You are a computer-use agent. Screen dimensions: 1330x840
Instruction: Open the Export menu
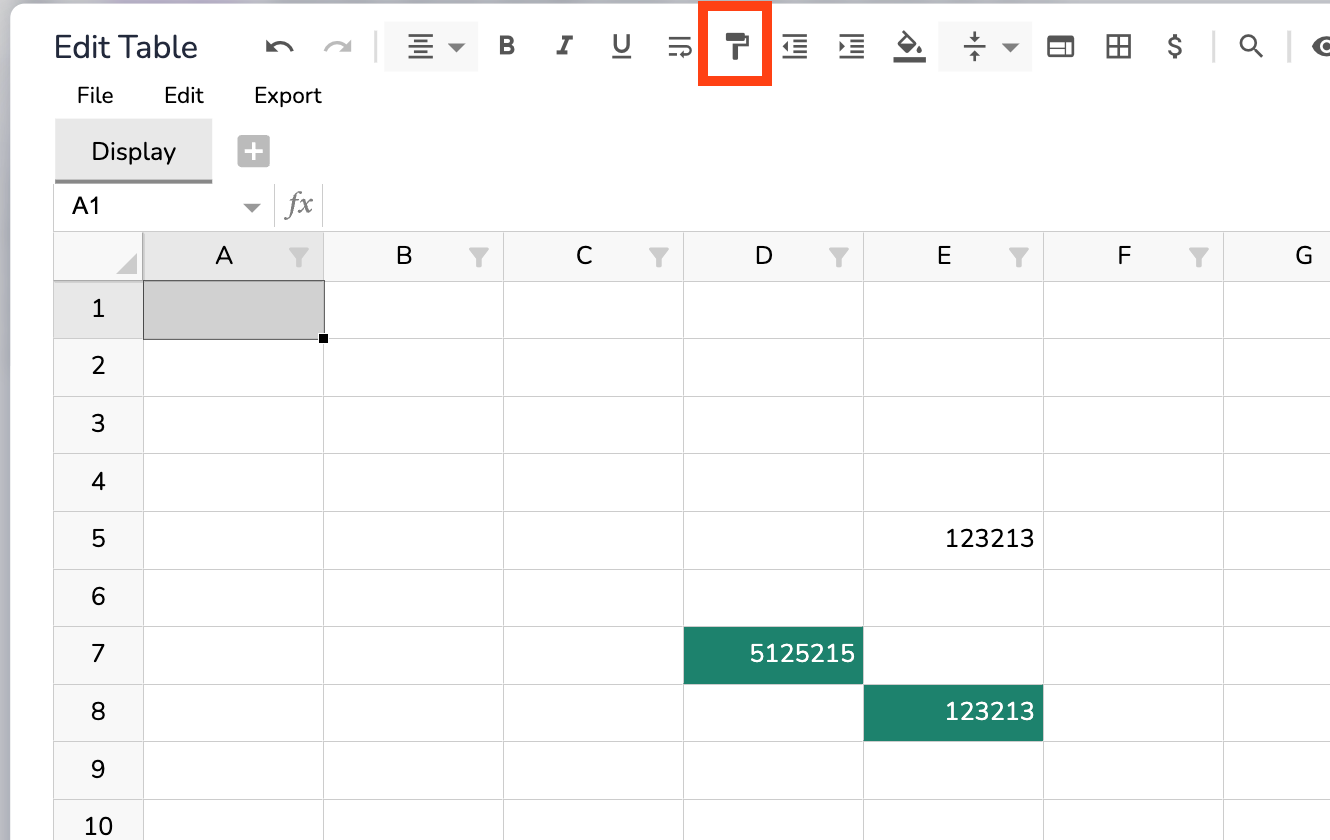pos(288,96)
